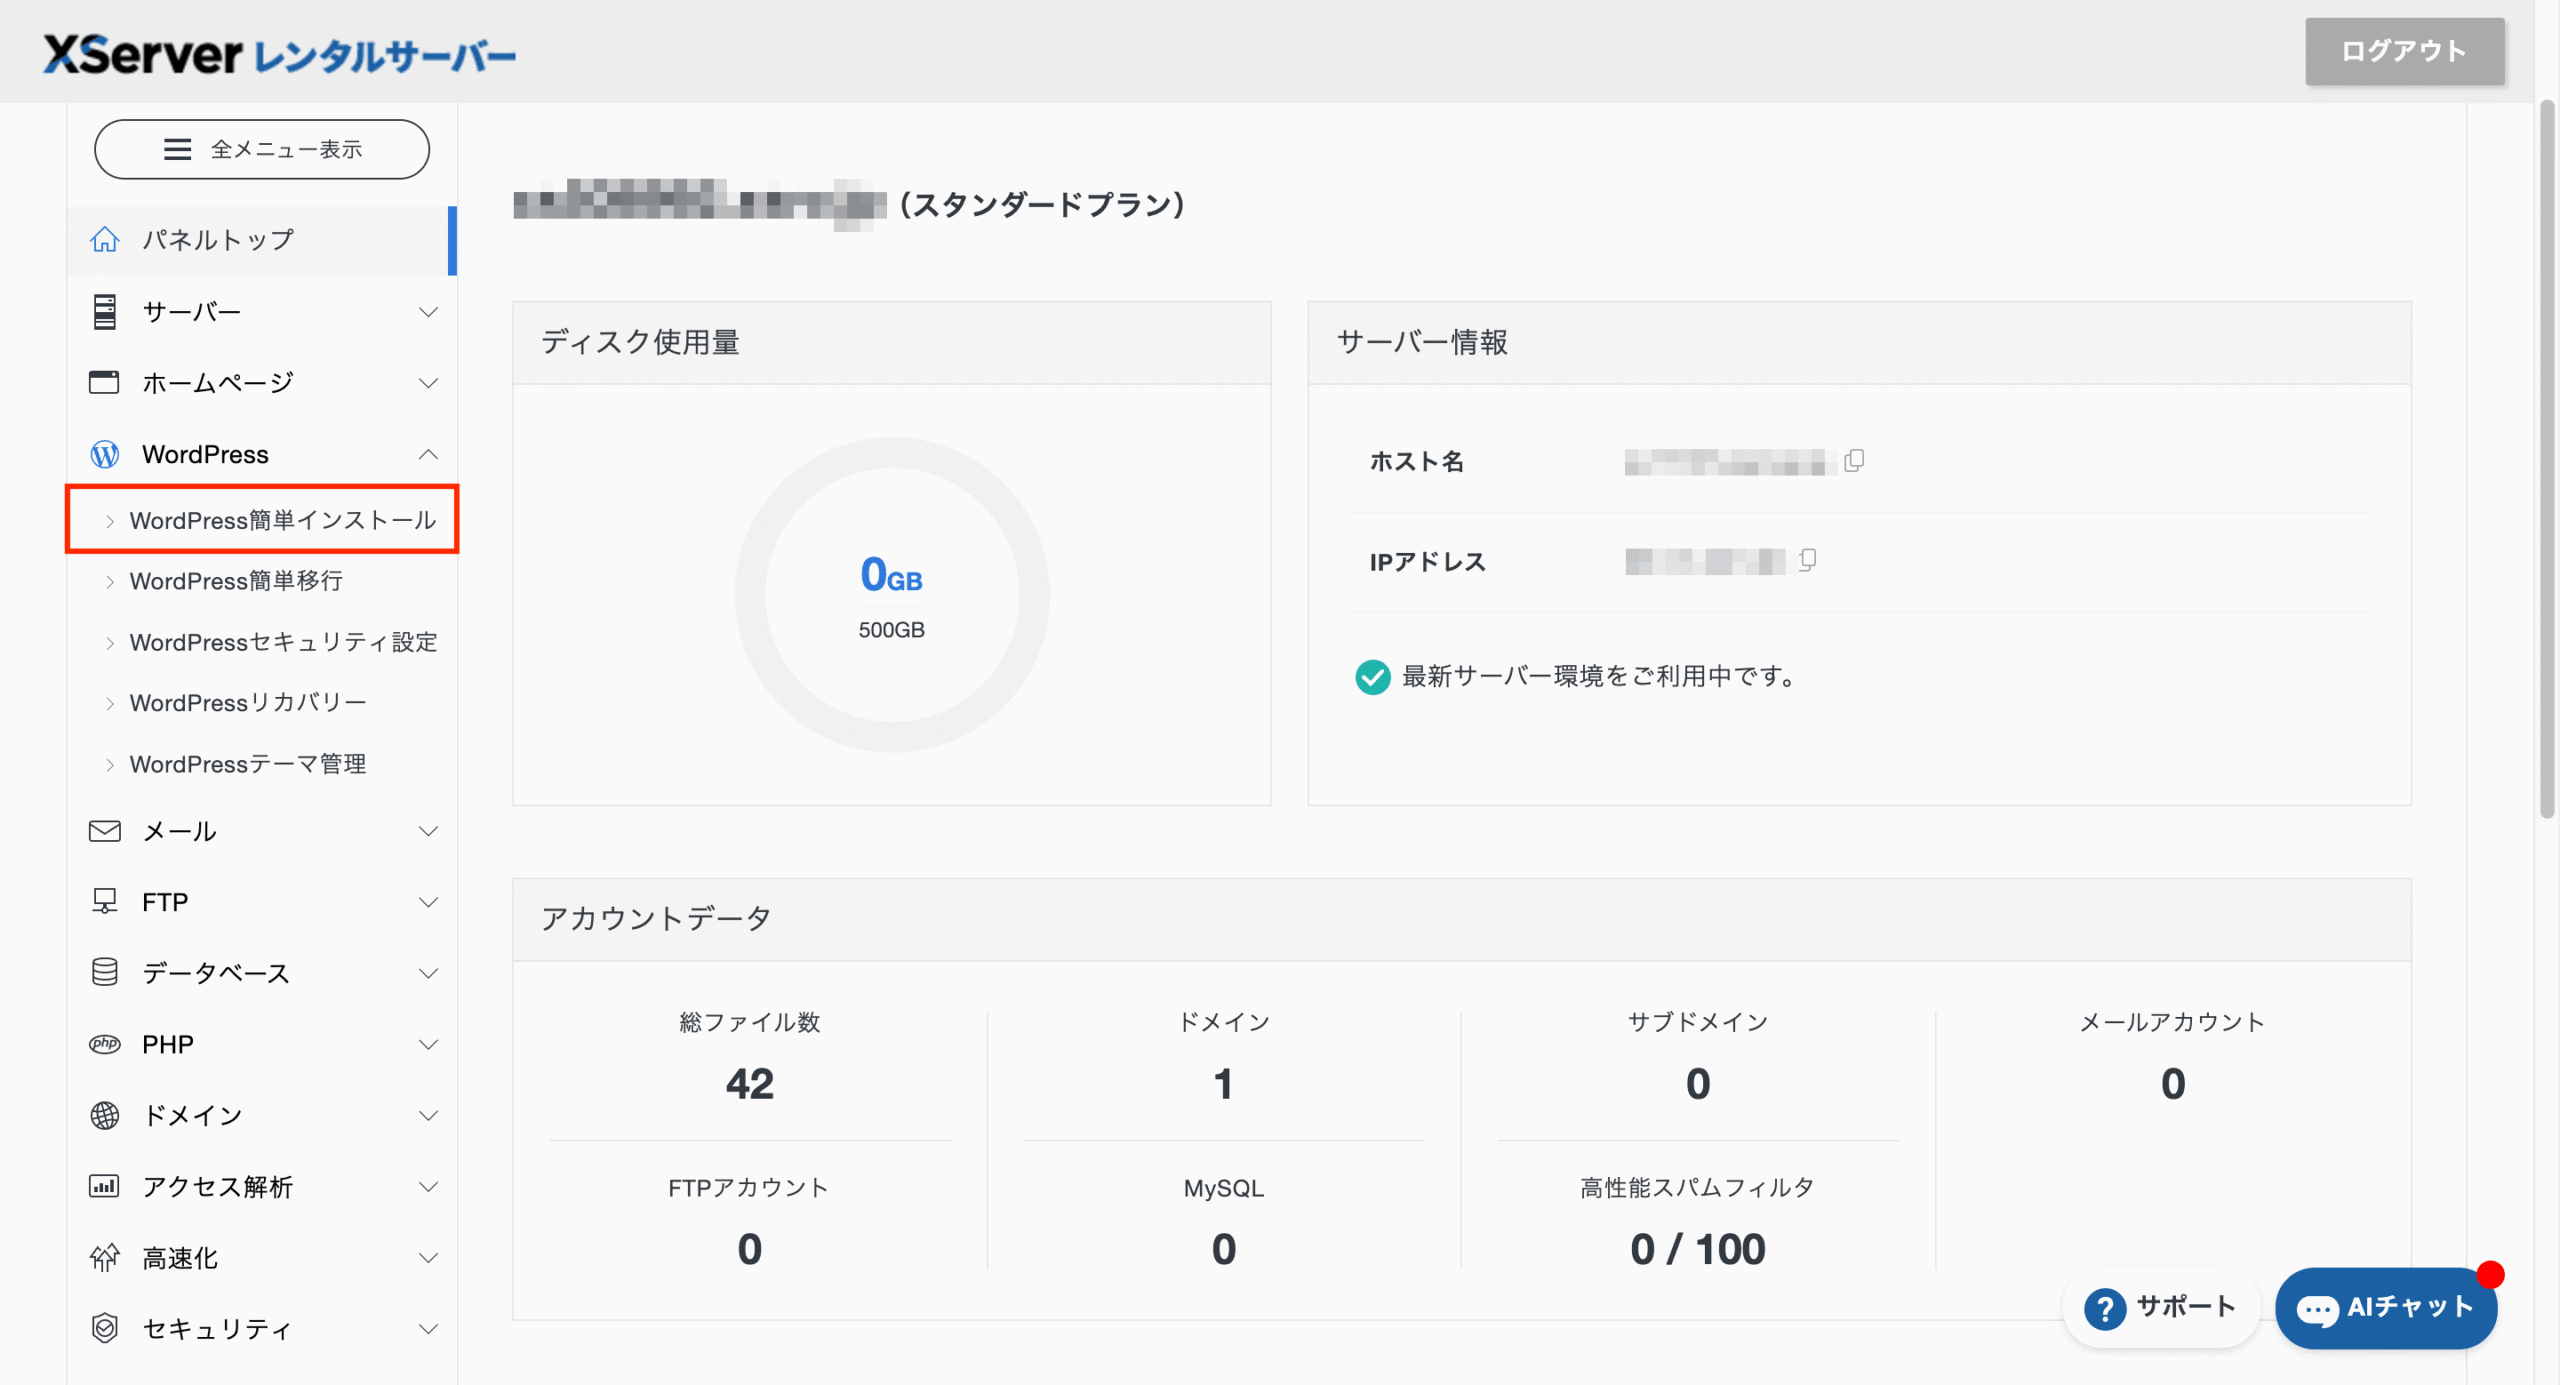Click the speed-up arrow icon beside 高速化

pyautogui.click(x=105, y=1258)
